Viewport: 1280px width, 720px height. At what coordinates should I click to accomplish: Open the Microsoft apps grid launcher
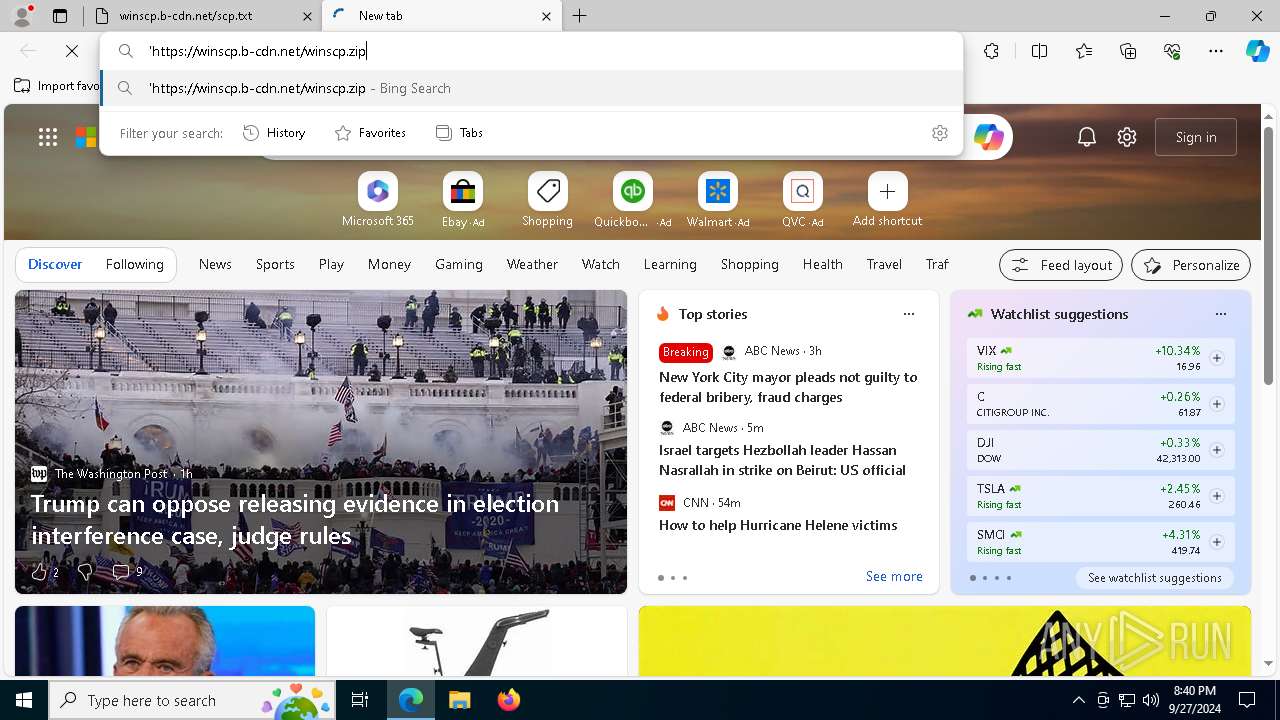click(48, 137)
